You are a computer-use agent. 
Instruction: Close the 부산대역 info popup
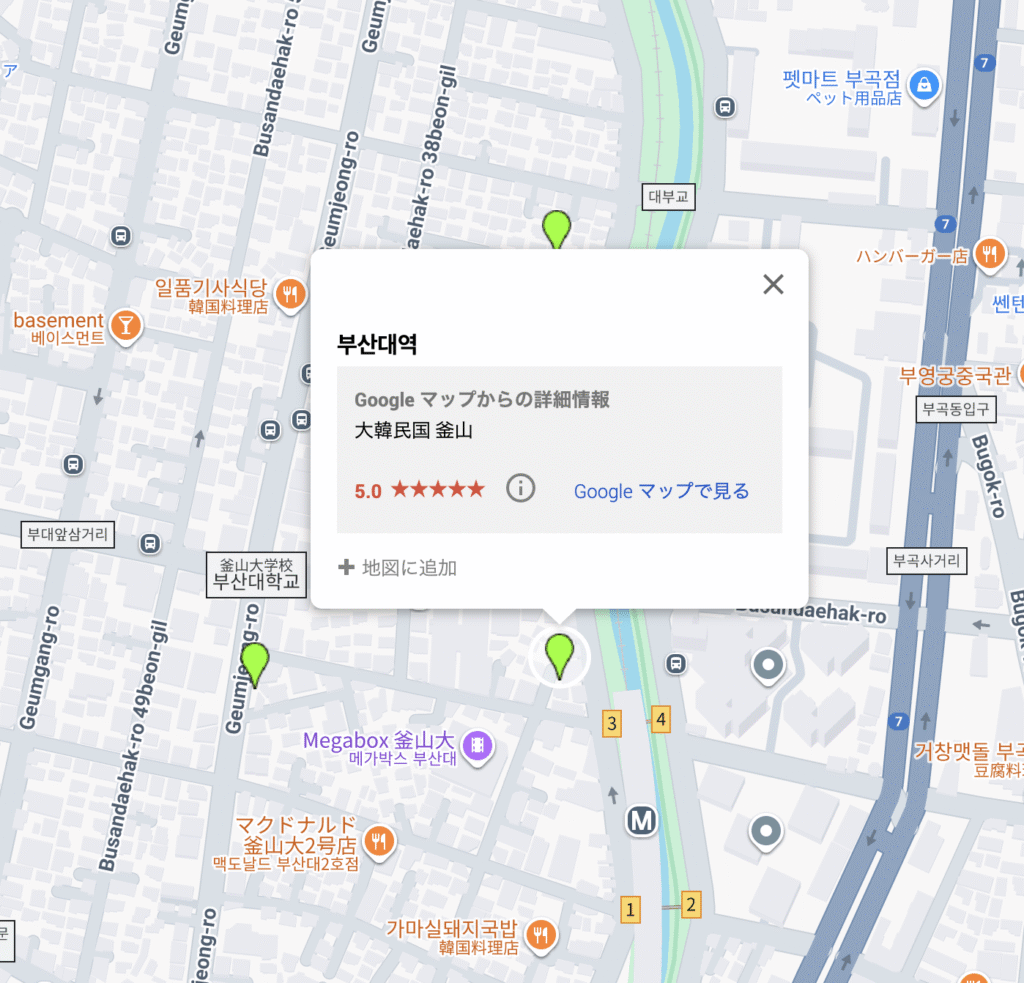coord(773,284)
